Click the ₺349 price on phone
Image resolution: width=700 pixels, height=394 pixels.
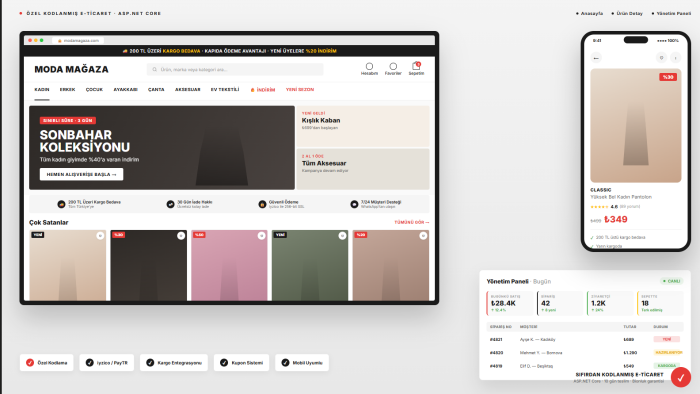[x=616, y=220]
